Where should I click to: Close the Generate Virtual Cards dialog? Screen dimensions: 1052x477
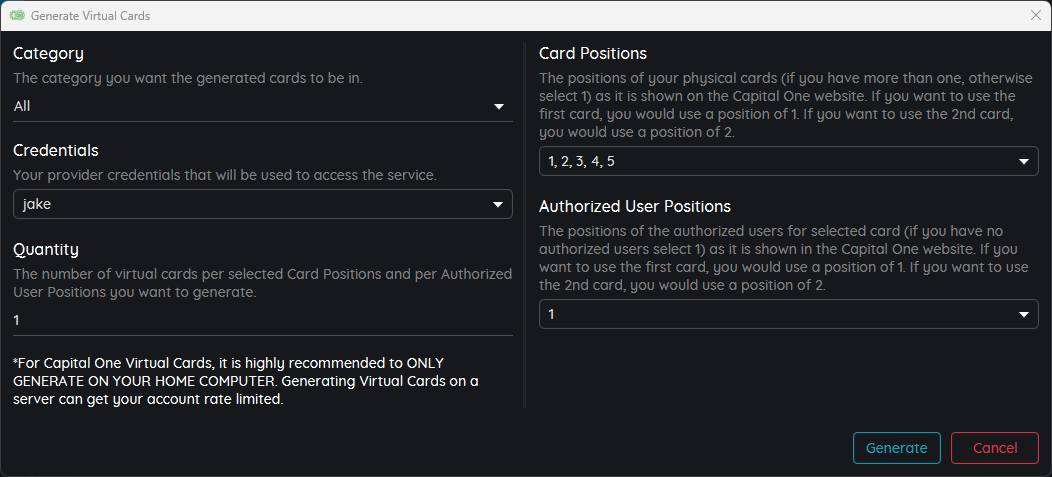[1035, 15]
